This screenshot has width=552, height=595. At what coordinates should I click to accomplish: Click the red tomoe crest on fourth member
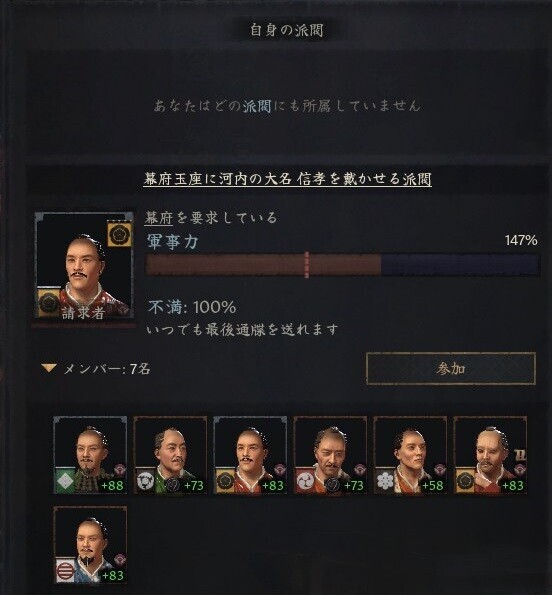click(x=306, y=481)
